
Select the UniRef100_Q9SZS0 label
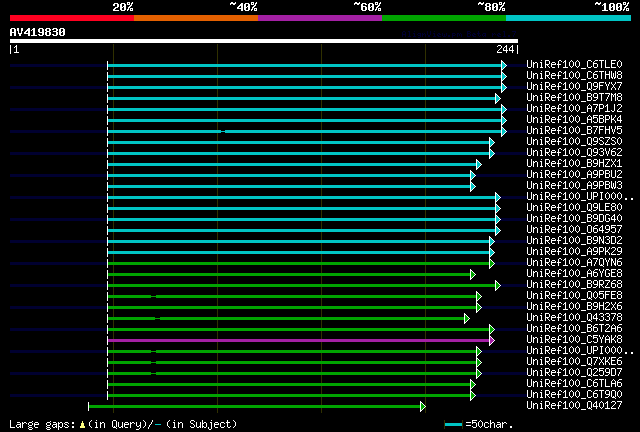574,142
